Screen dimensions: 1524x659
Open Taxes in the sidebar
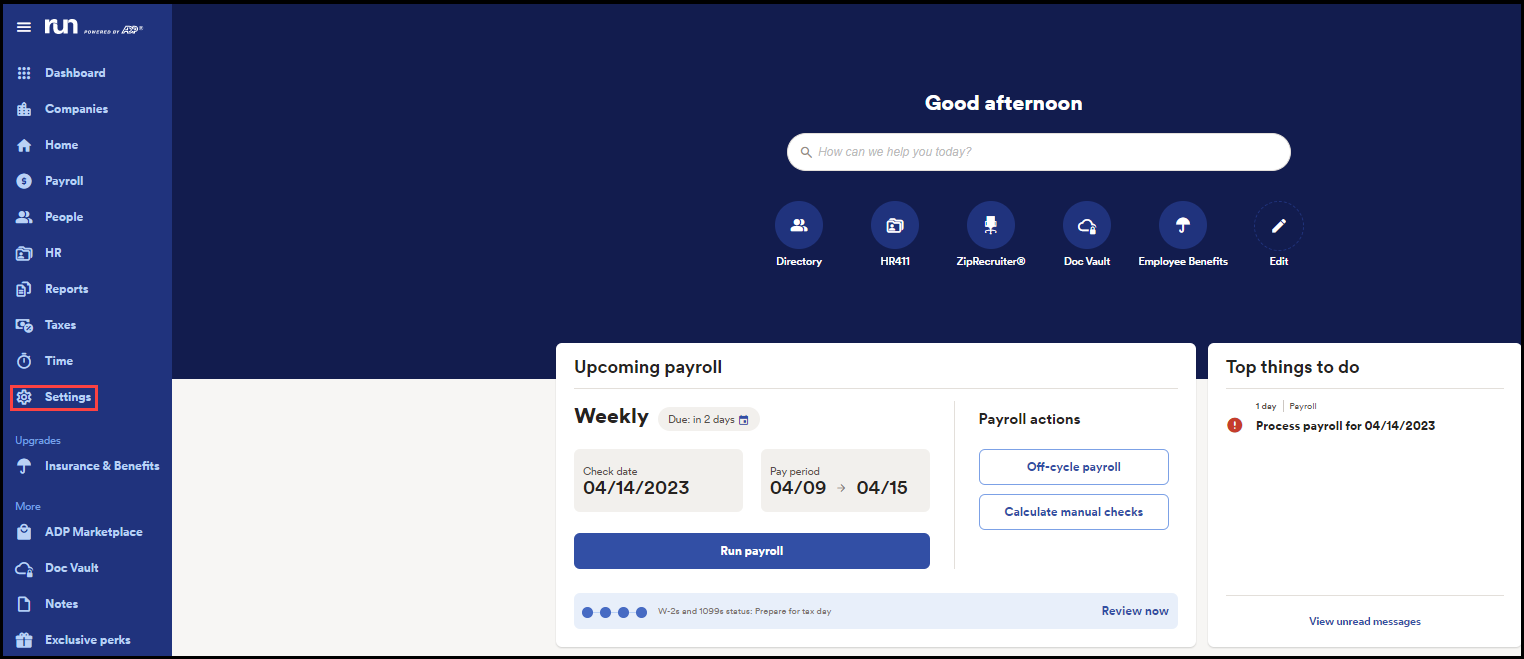[x=60, y=325]
